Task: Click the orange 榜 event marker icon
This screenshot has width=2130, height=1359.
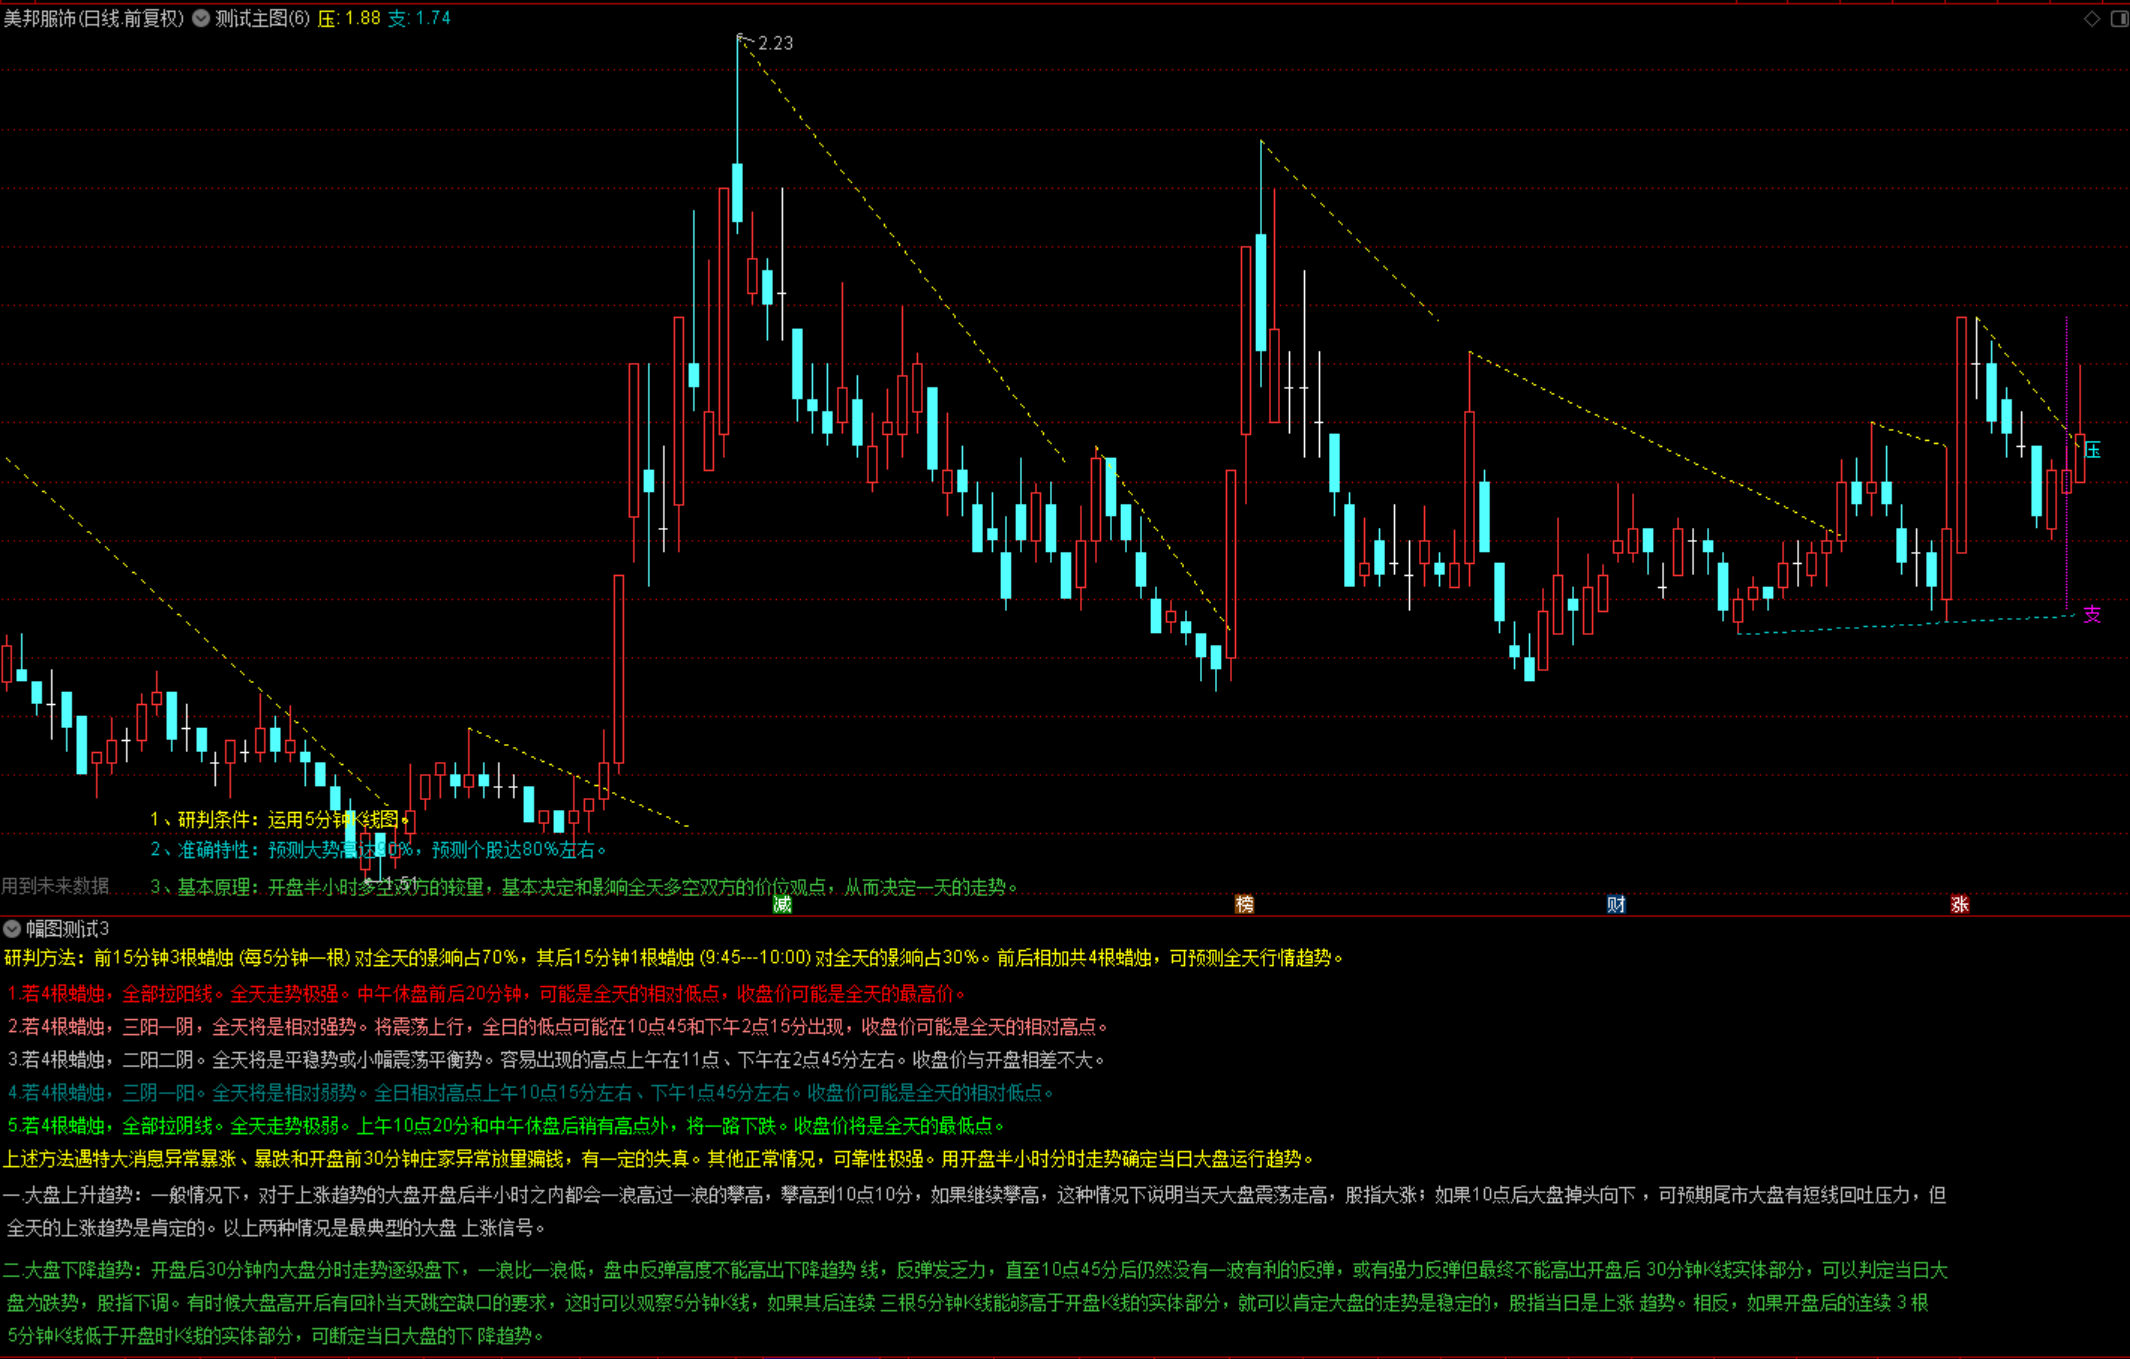Action: (1244, 904)
